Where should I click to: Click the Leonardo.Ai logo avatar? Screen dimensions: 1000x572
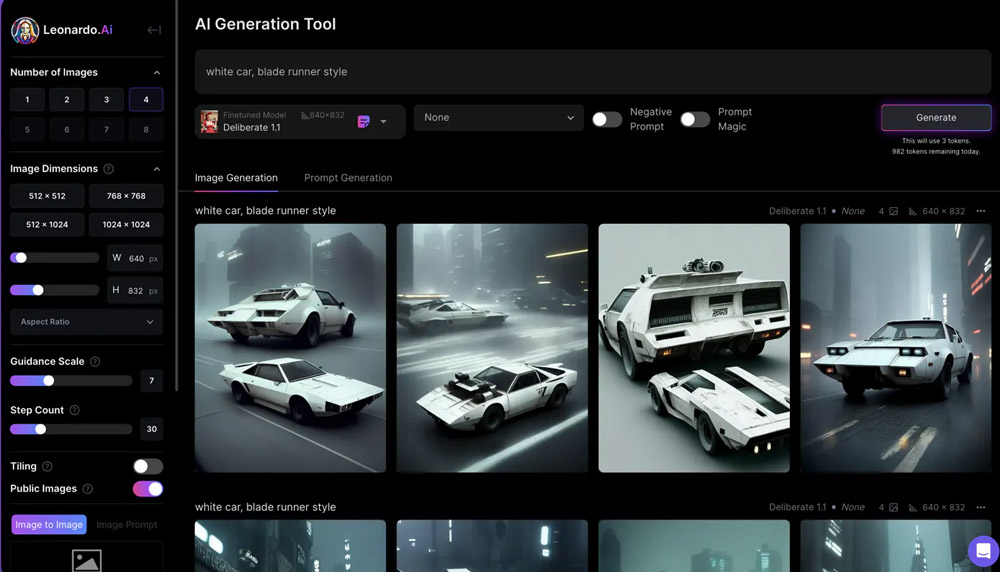coord(25,30)
